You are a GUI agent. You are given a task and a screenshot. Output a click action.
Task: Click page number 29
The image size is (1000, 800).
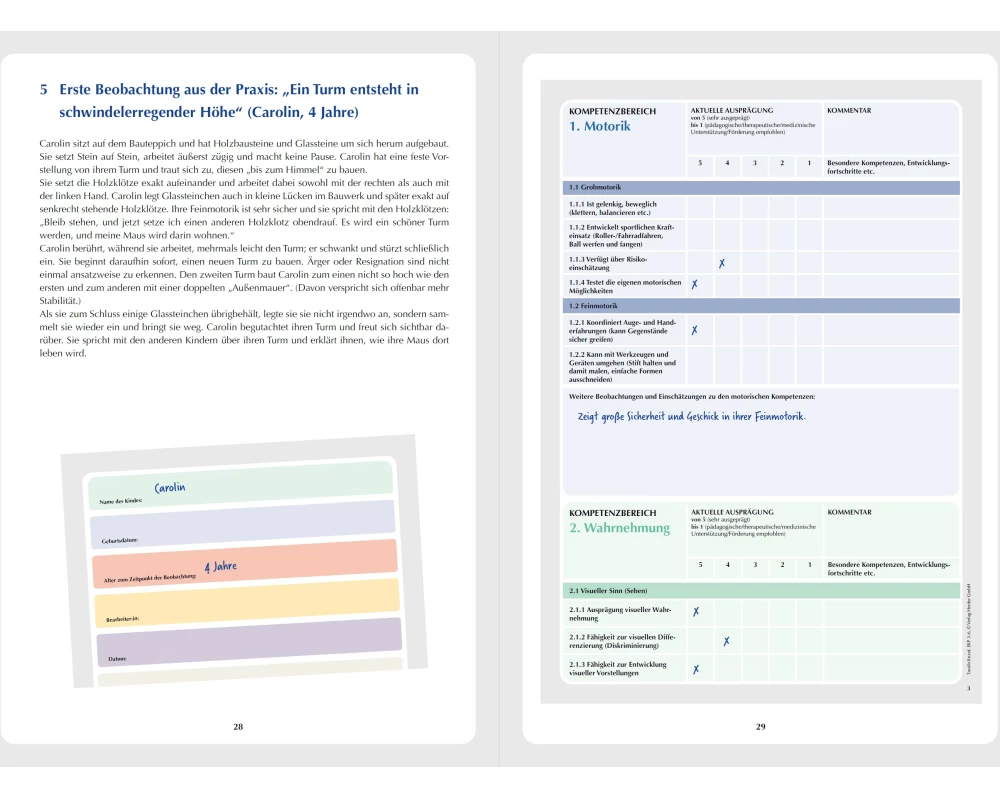(x=760, y=727)
